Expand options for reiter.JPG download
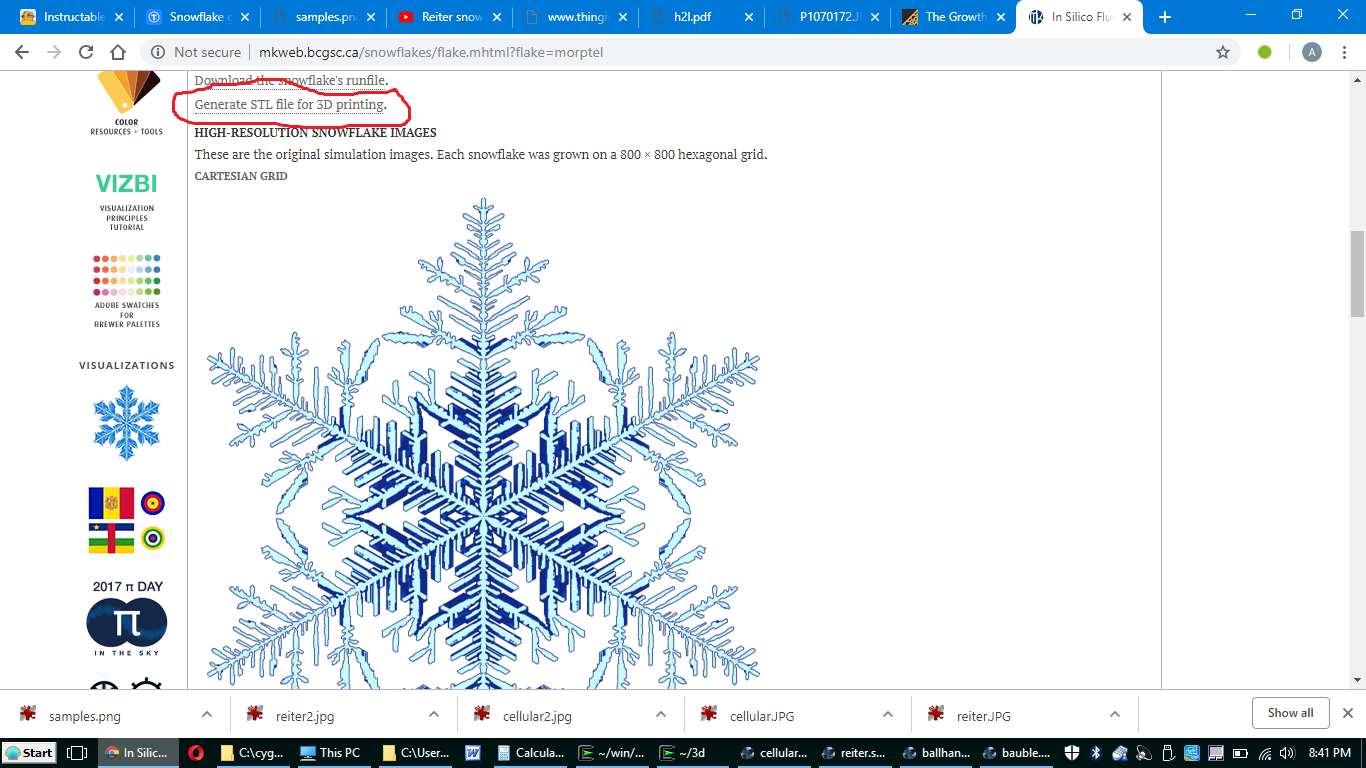Viewport: 1366px width, 768px height. (1115, 714)
